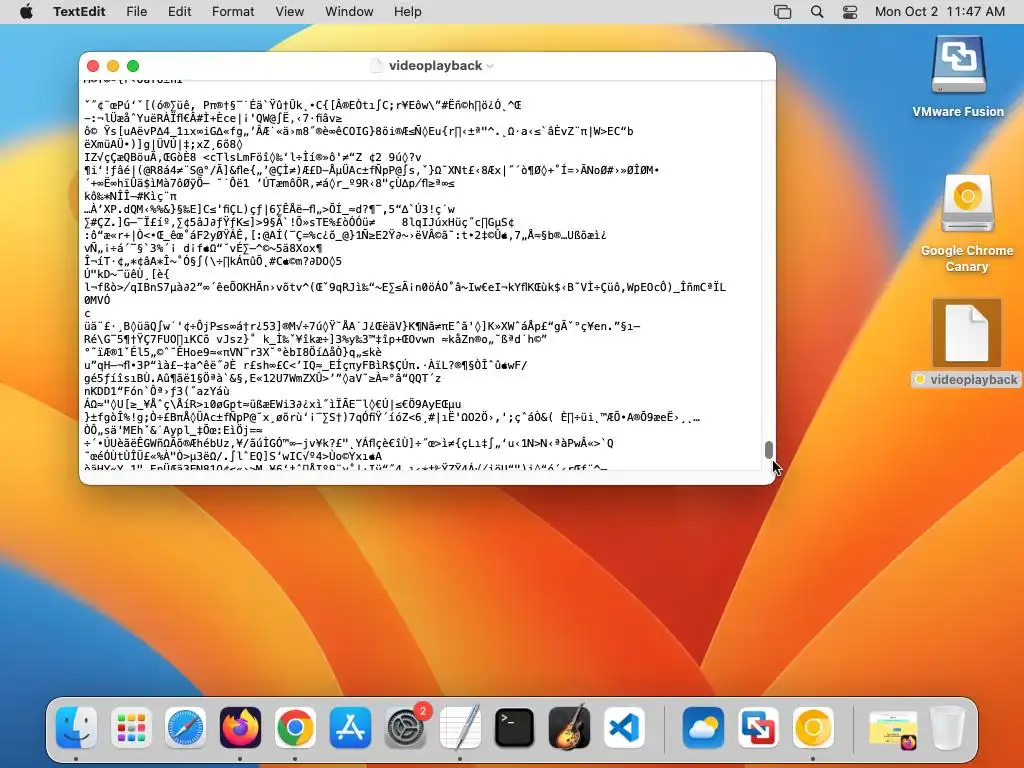Click the date and time clock

[x=939, y=11]
